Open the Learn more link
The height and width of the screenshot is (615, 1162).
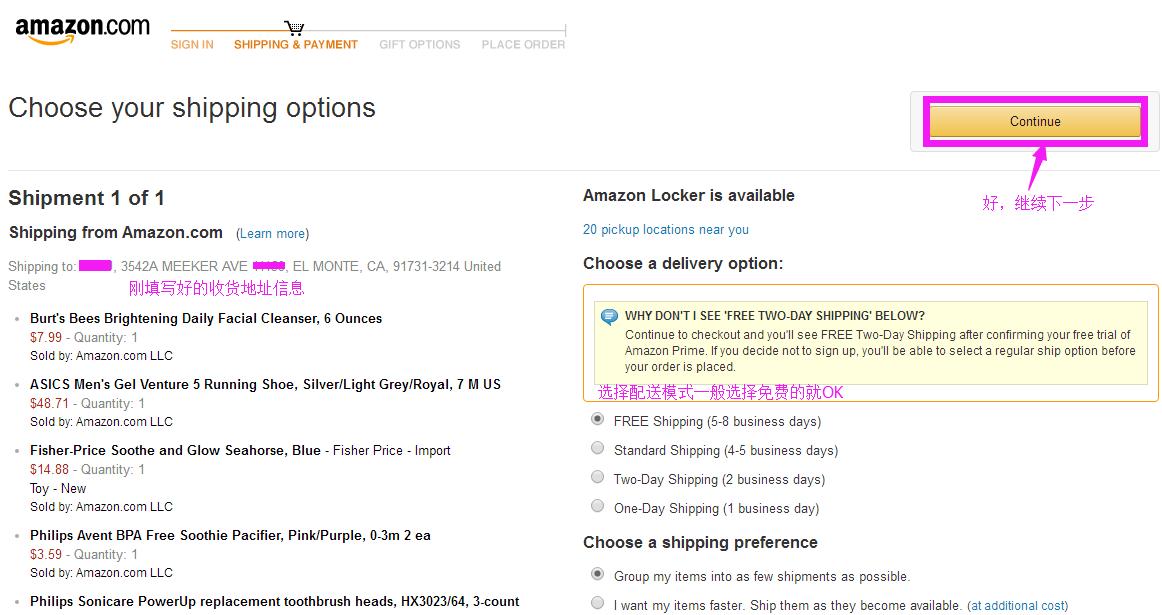[273, 234]
